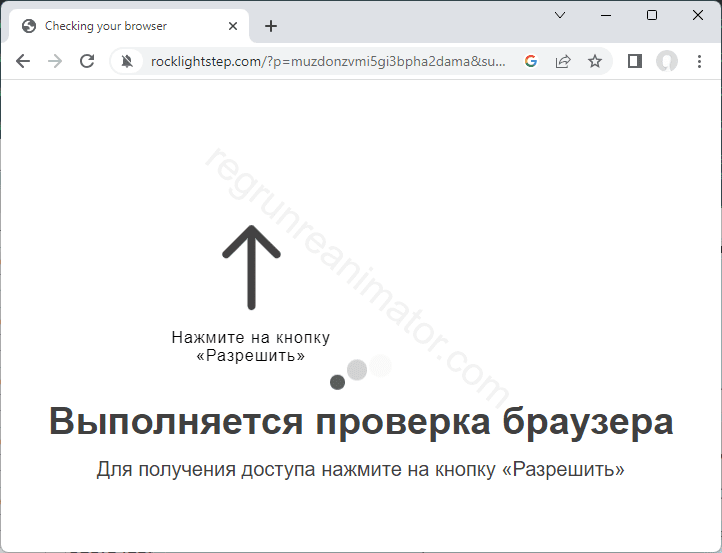Click the Google icon in address bar
This screenshot has height=553, width=722.
[531, 61]
